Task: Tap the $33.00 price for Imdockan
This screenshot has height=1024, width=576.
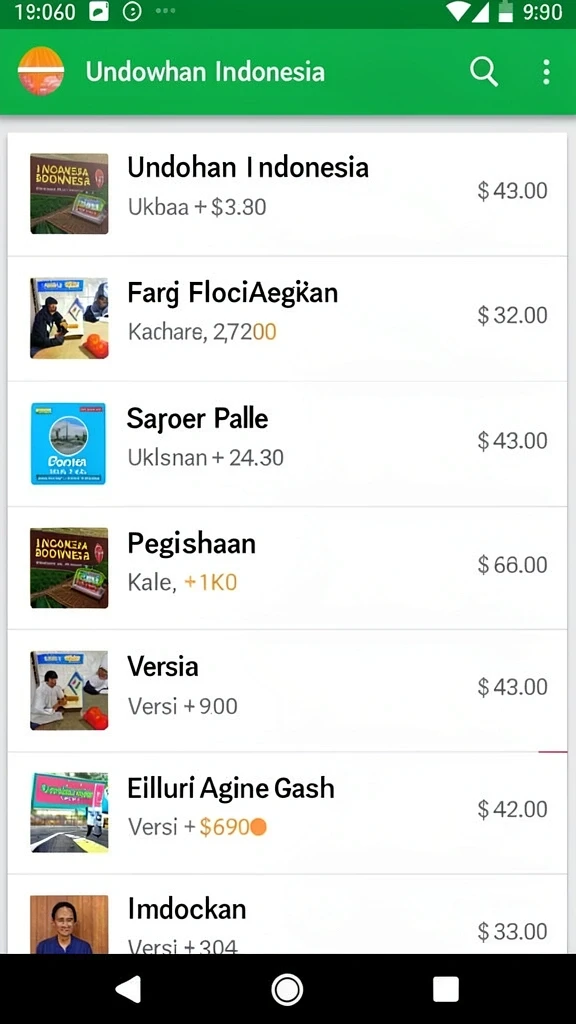Action: [x=513, y=932]
